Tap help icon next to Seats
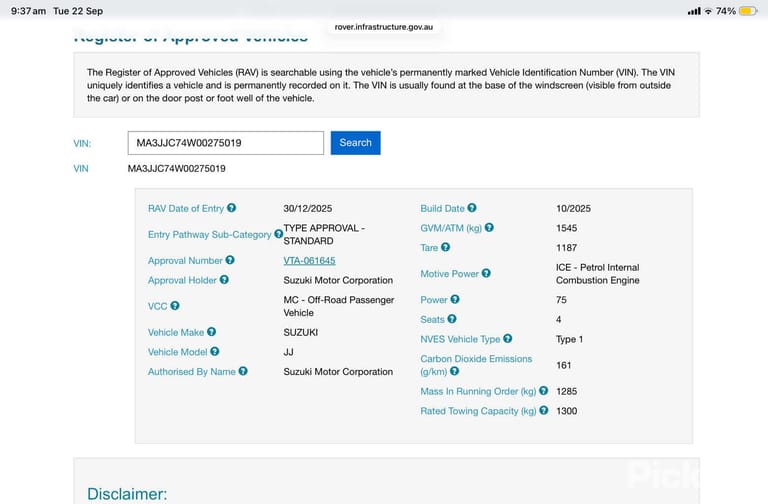 coord(452,318)
